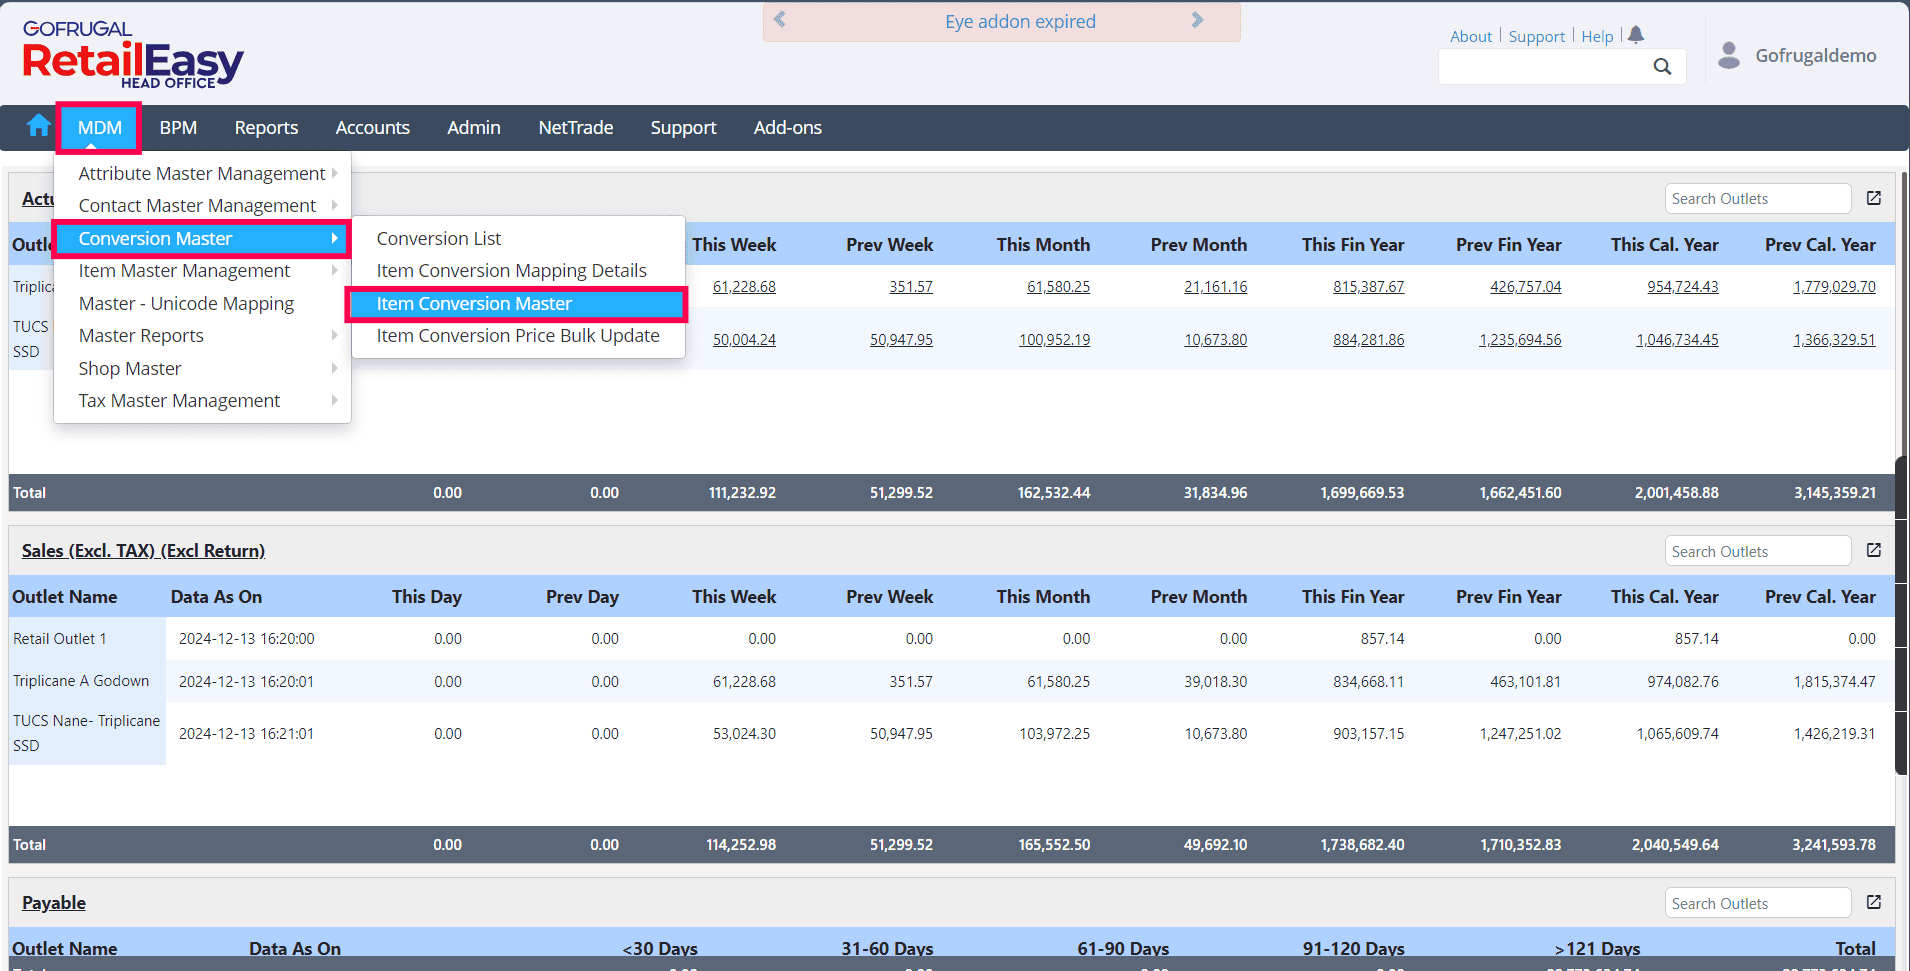Focus Search Outlets field in Sales panel
Viewport: 1910px width, 971px height.
pos(1758,551)
